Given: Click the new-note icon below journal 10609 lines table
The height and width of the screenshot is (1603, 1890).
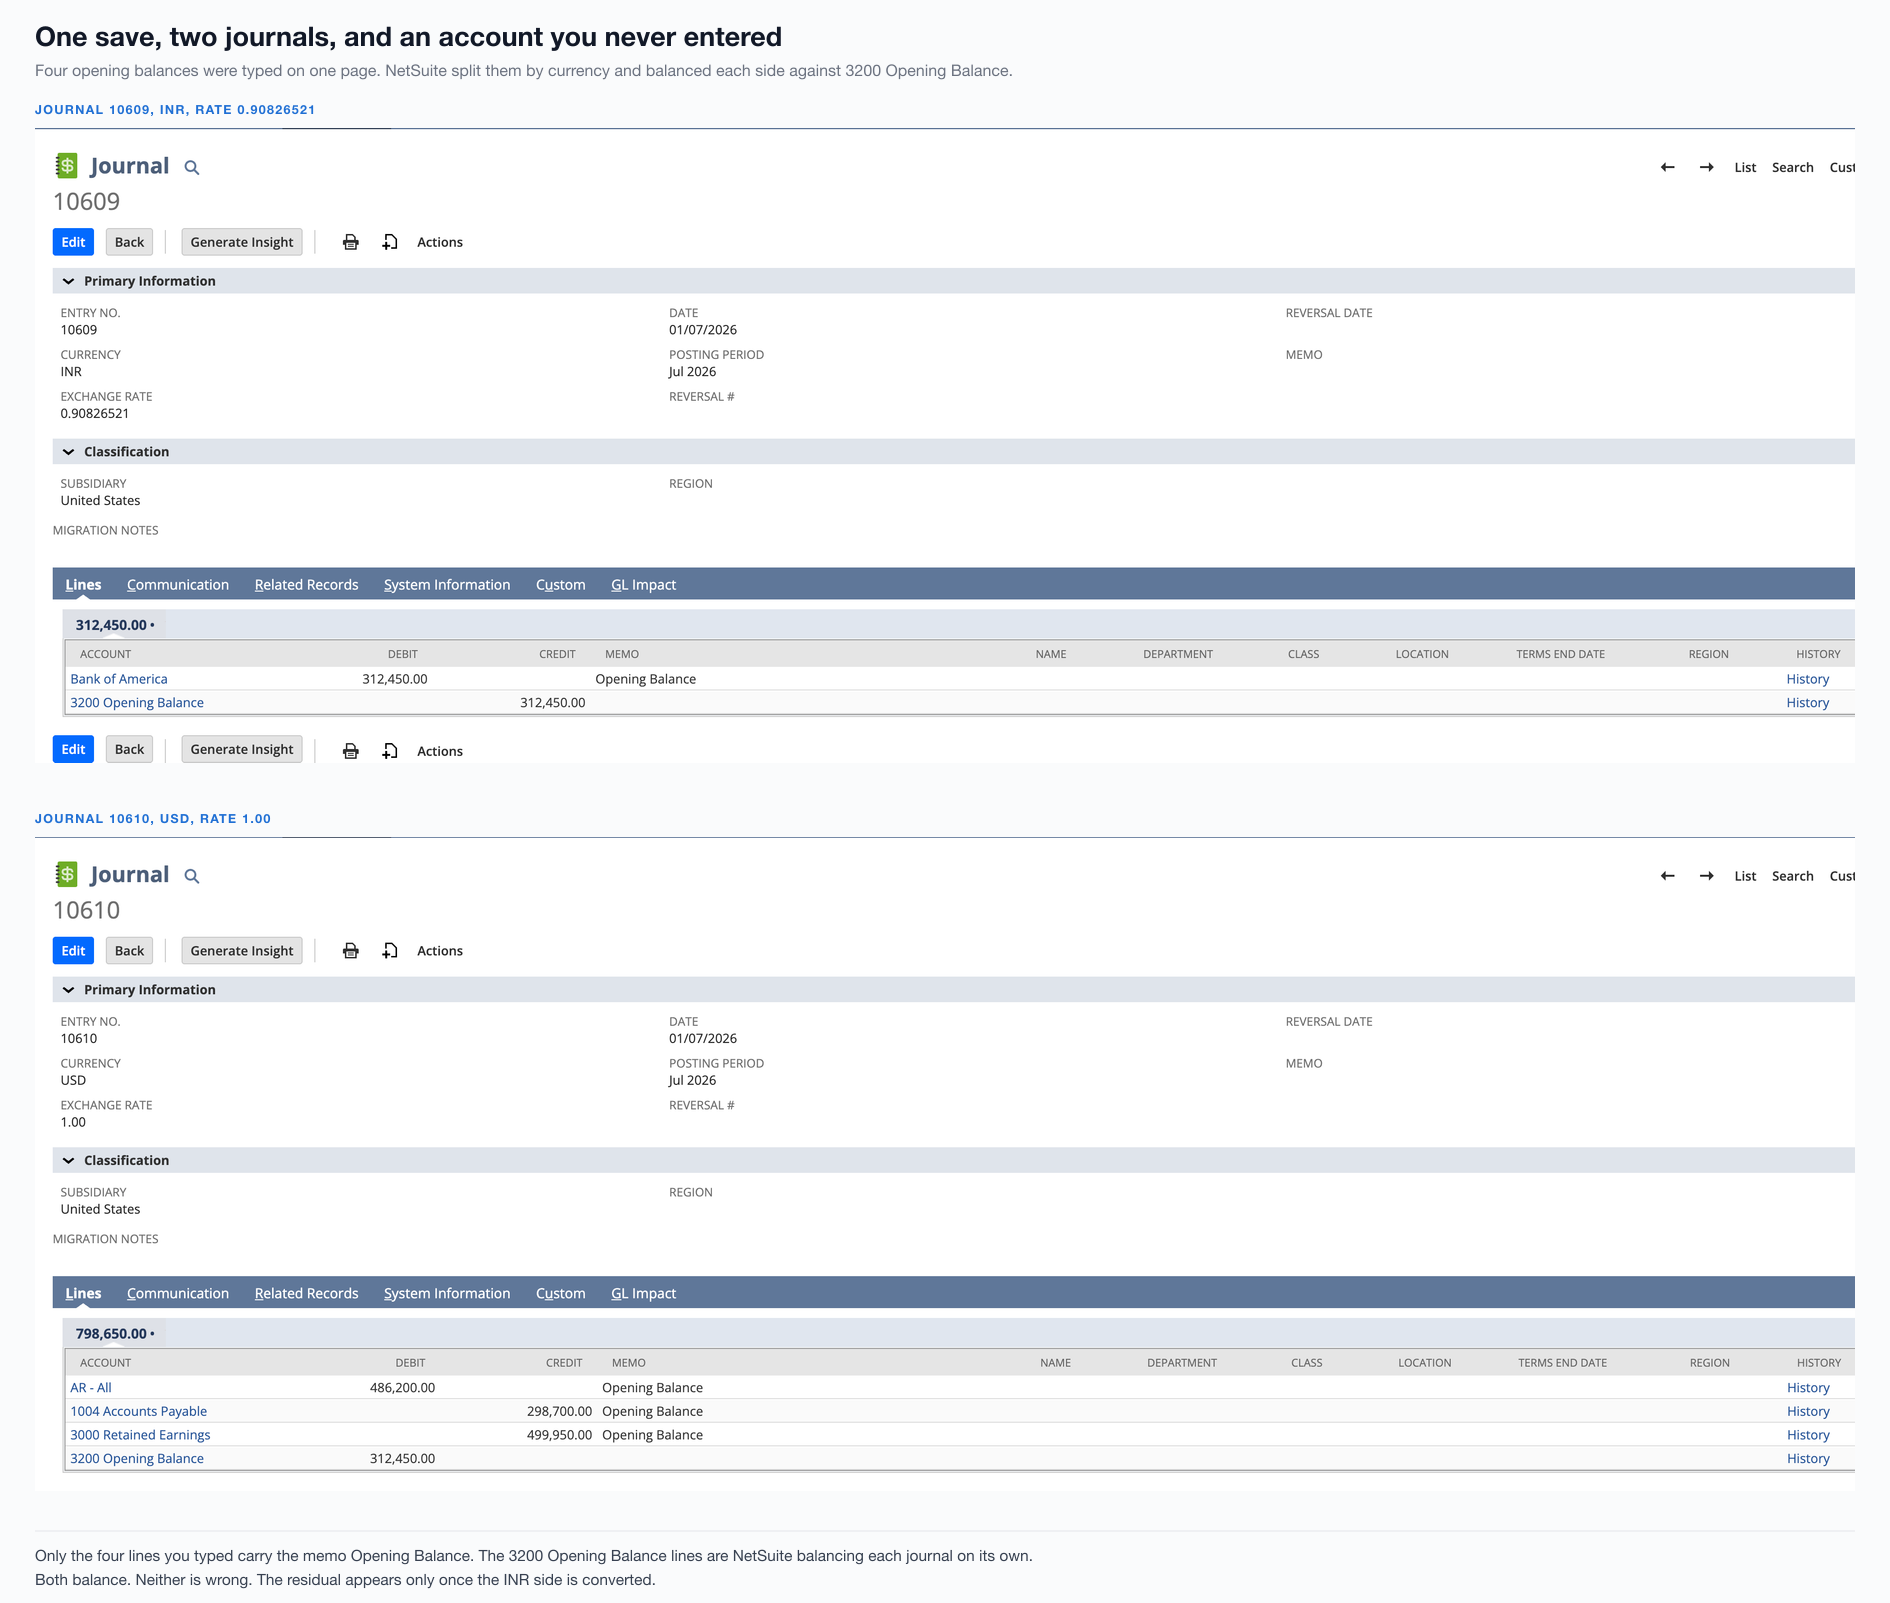Looking at the screenshot, I should [x=390, y=751].
